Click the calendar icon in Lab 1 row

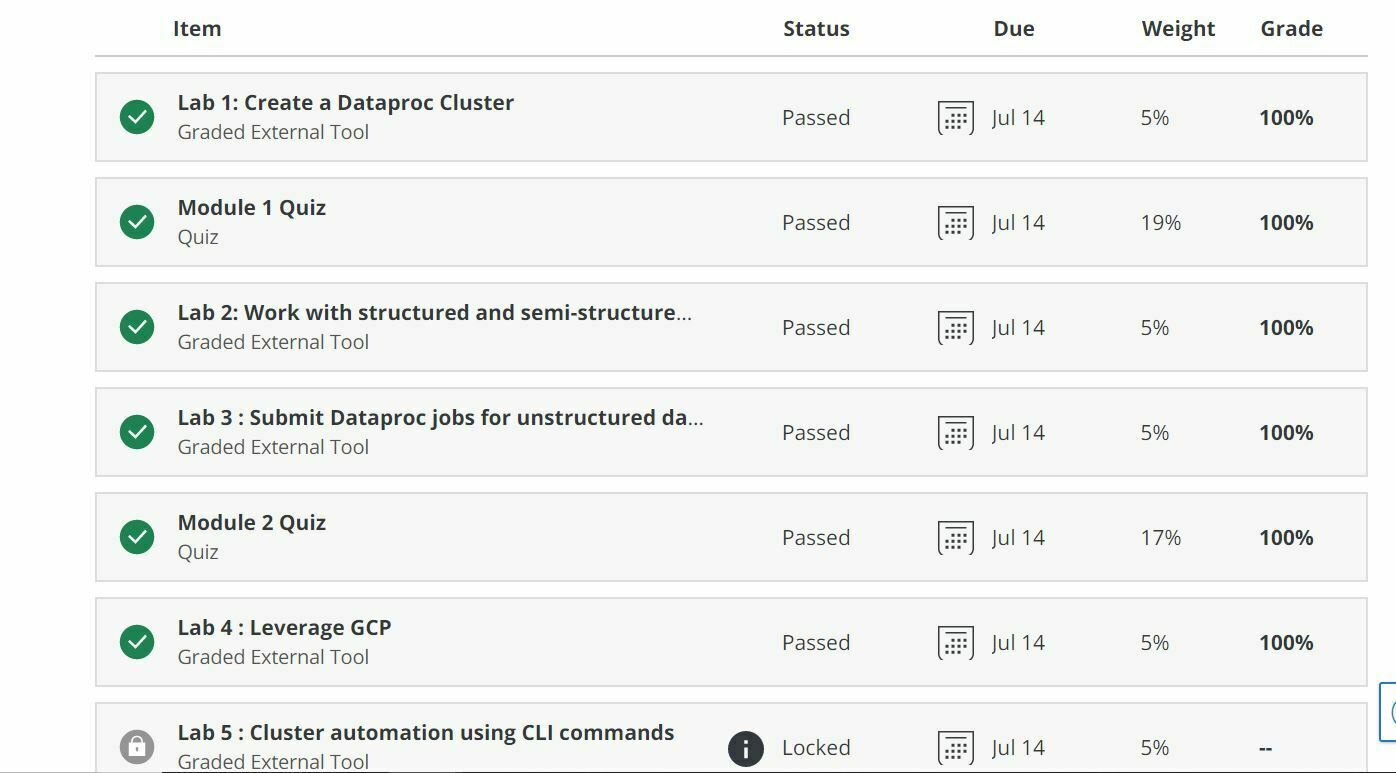pyautogui.click(x=956, y=117)
